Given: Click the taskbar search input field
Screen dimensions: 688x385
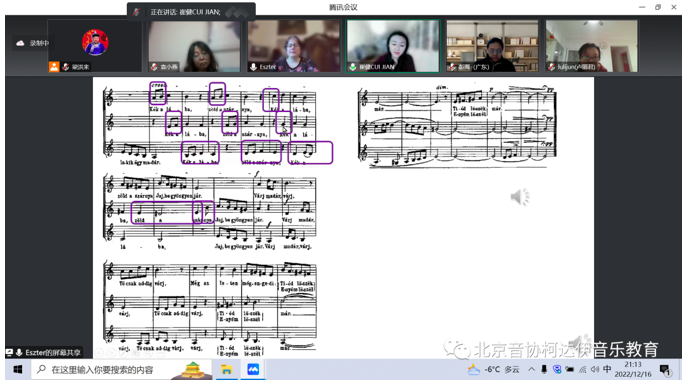Looking at the screenshot, I should pyautogui.click(x=102, y=370).
